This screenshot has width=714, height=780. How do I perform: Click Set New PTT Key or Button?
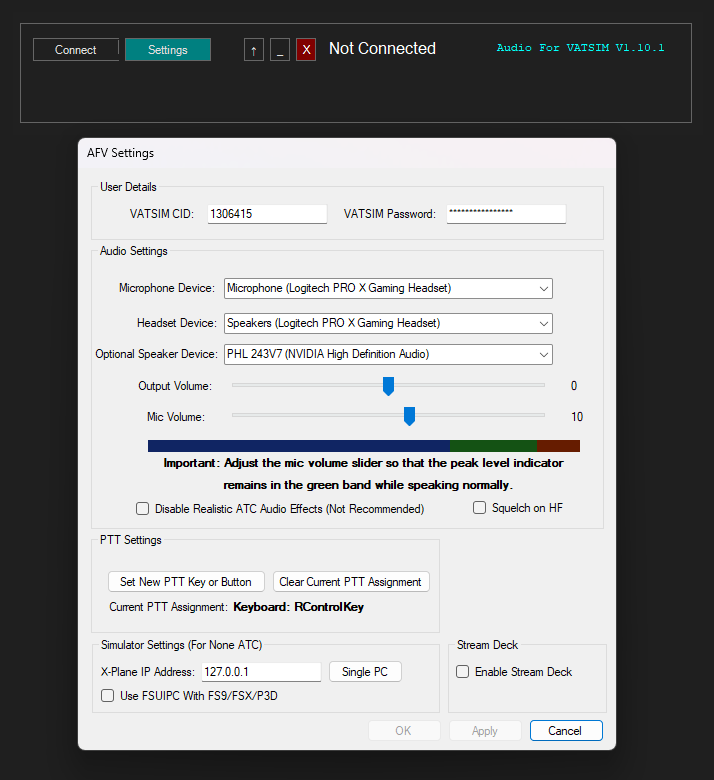point(186,582)
